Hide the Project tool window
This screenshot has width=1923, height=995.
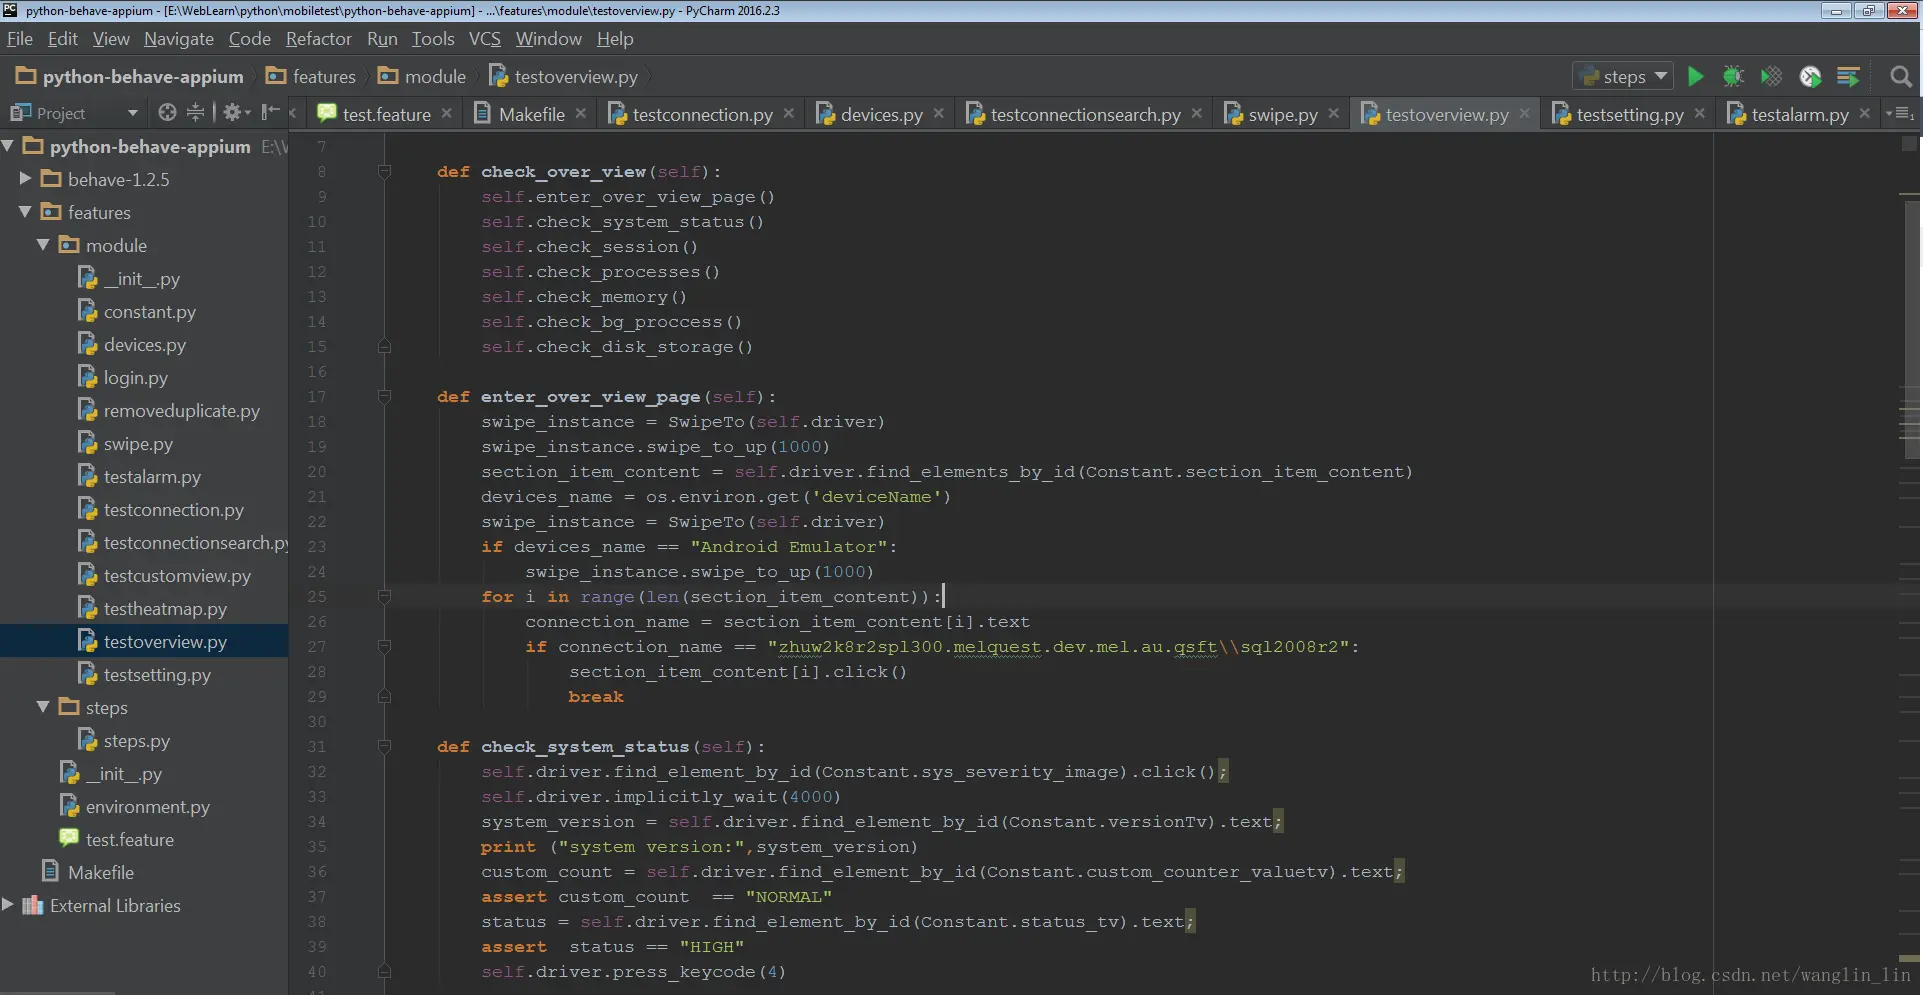pos(269,113)
